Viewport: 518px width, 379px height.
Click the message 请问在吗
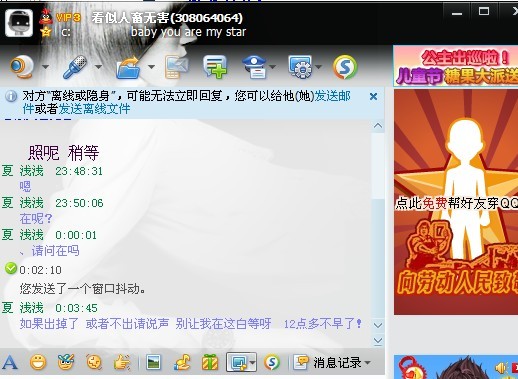pos(56,251)
